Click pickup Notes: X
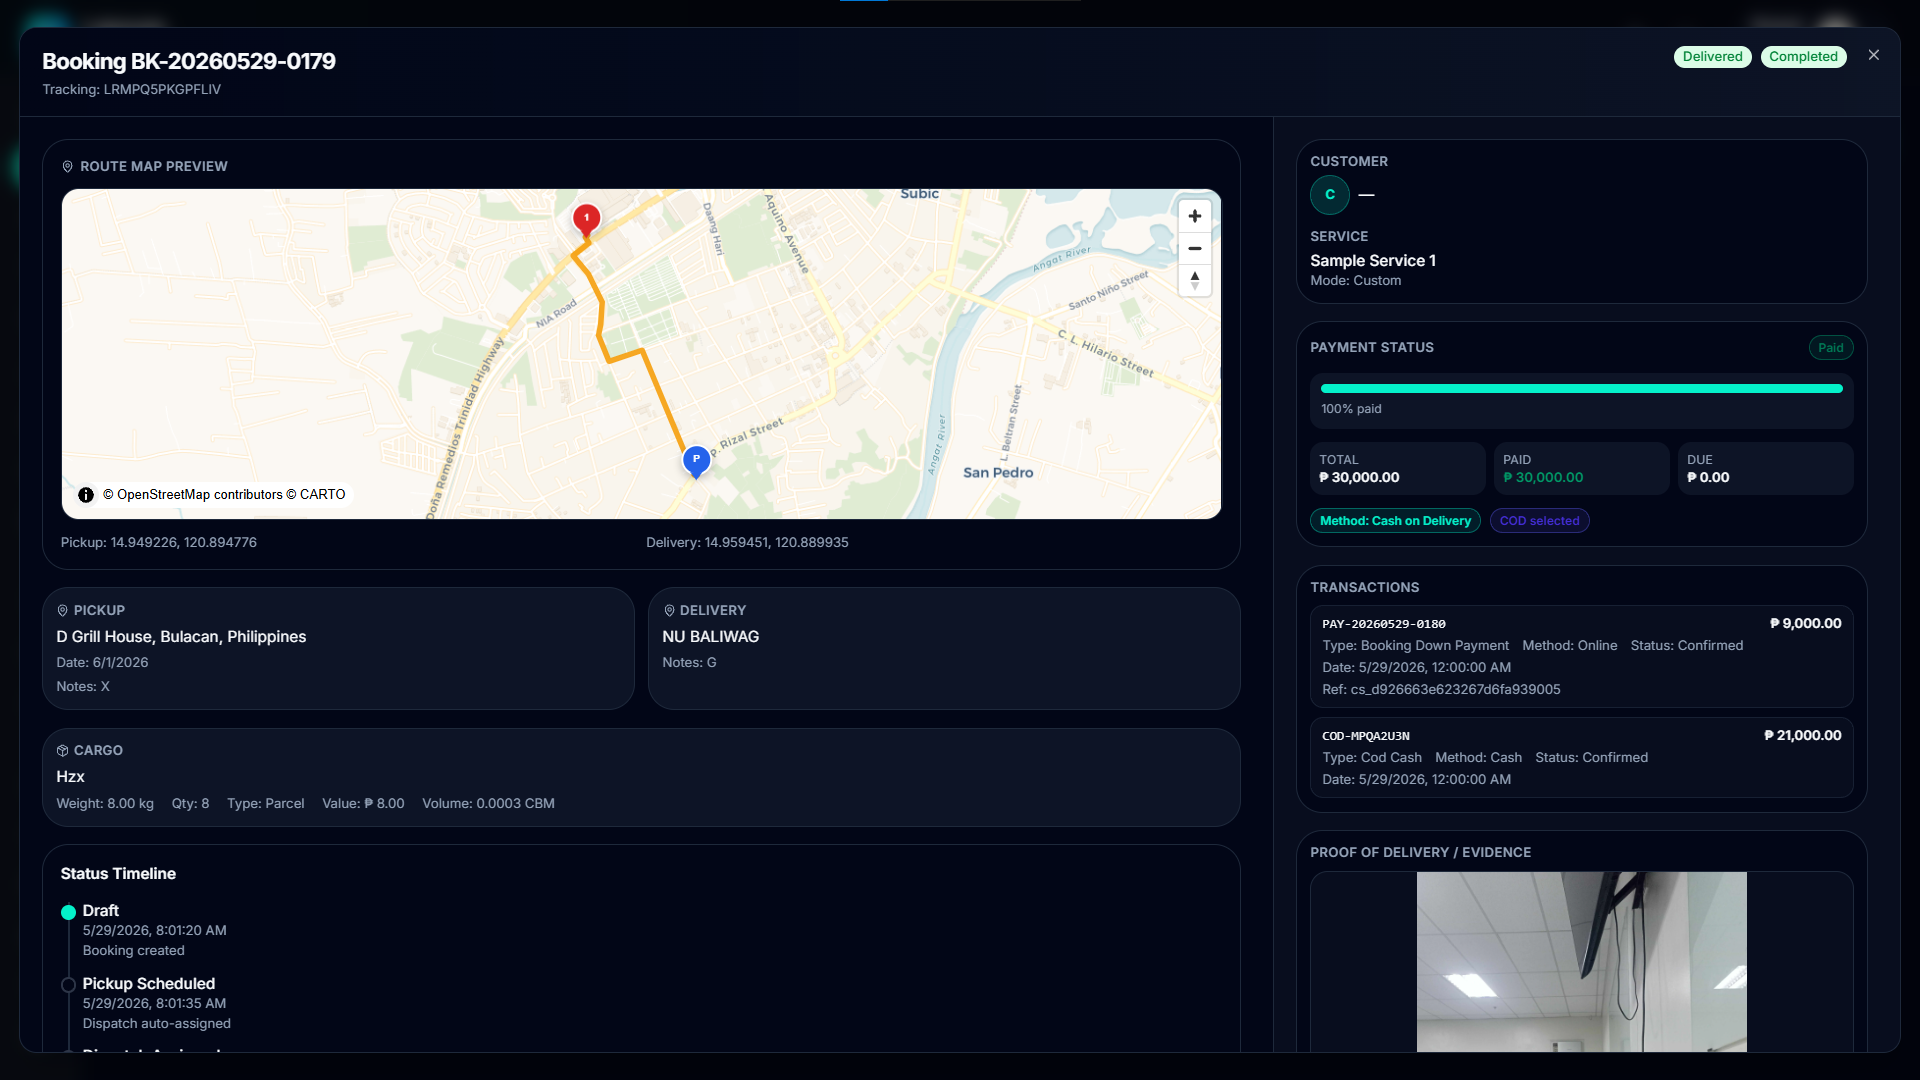 coord(83,687)
